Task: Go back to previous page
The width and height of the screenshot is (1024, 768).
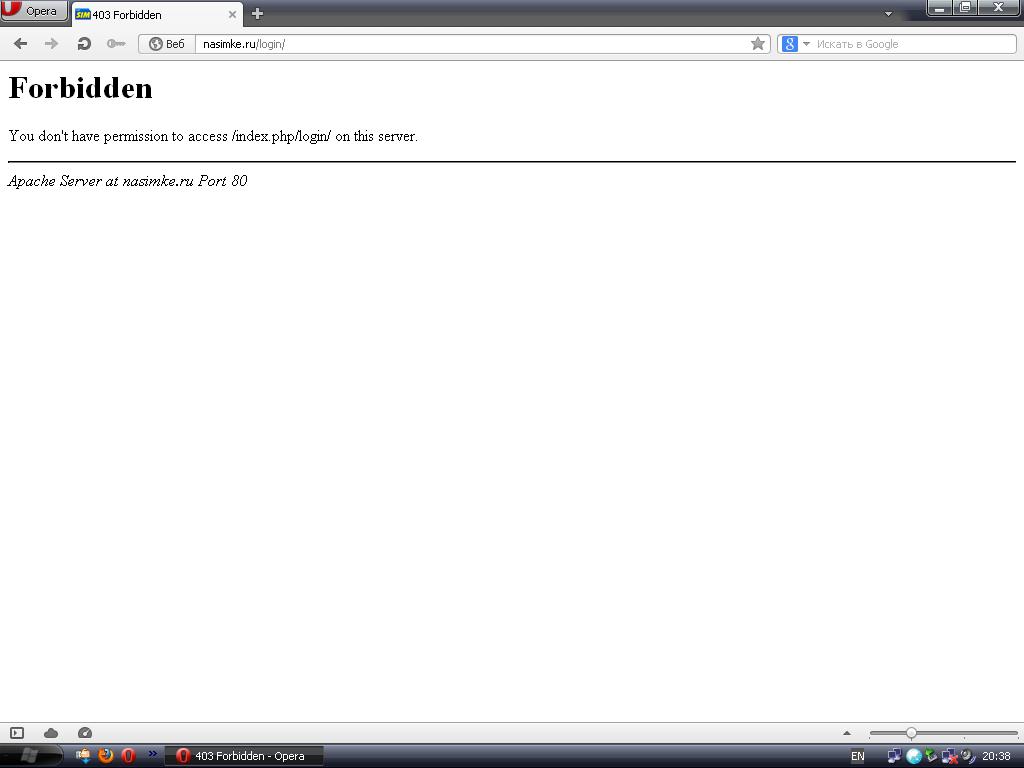Action: pos(21,44)
